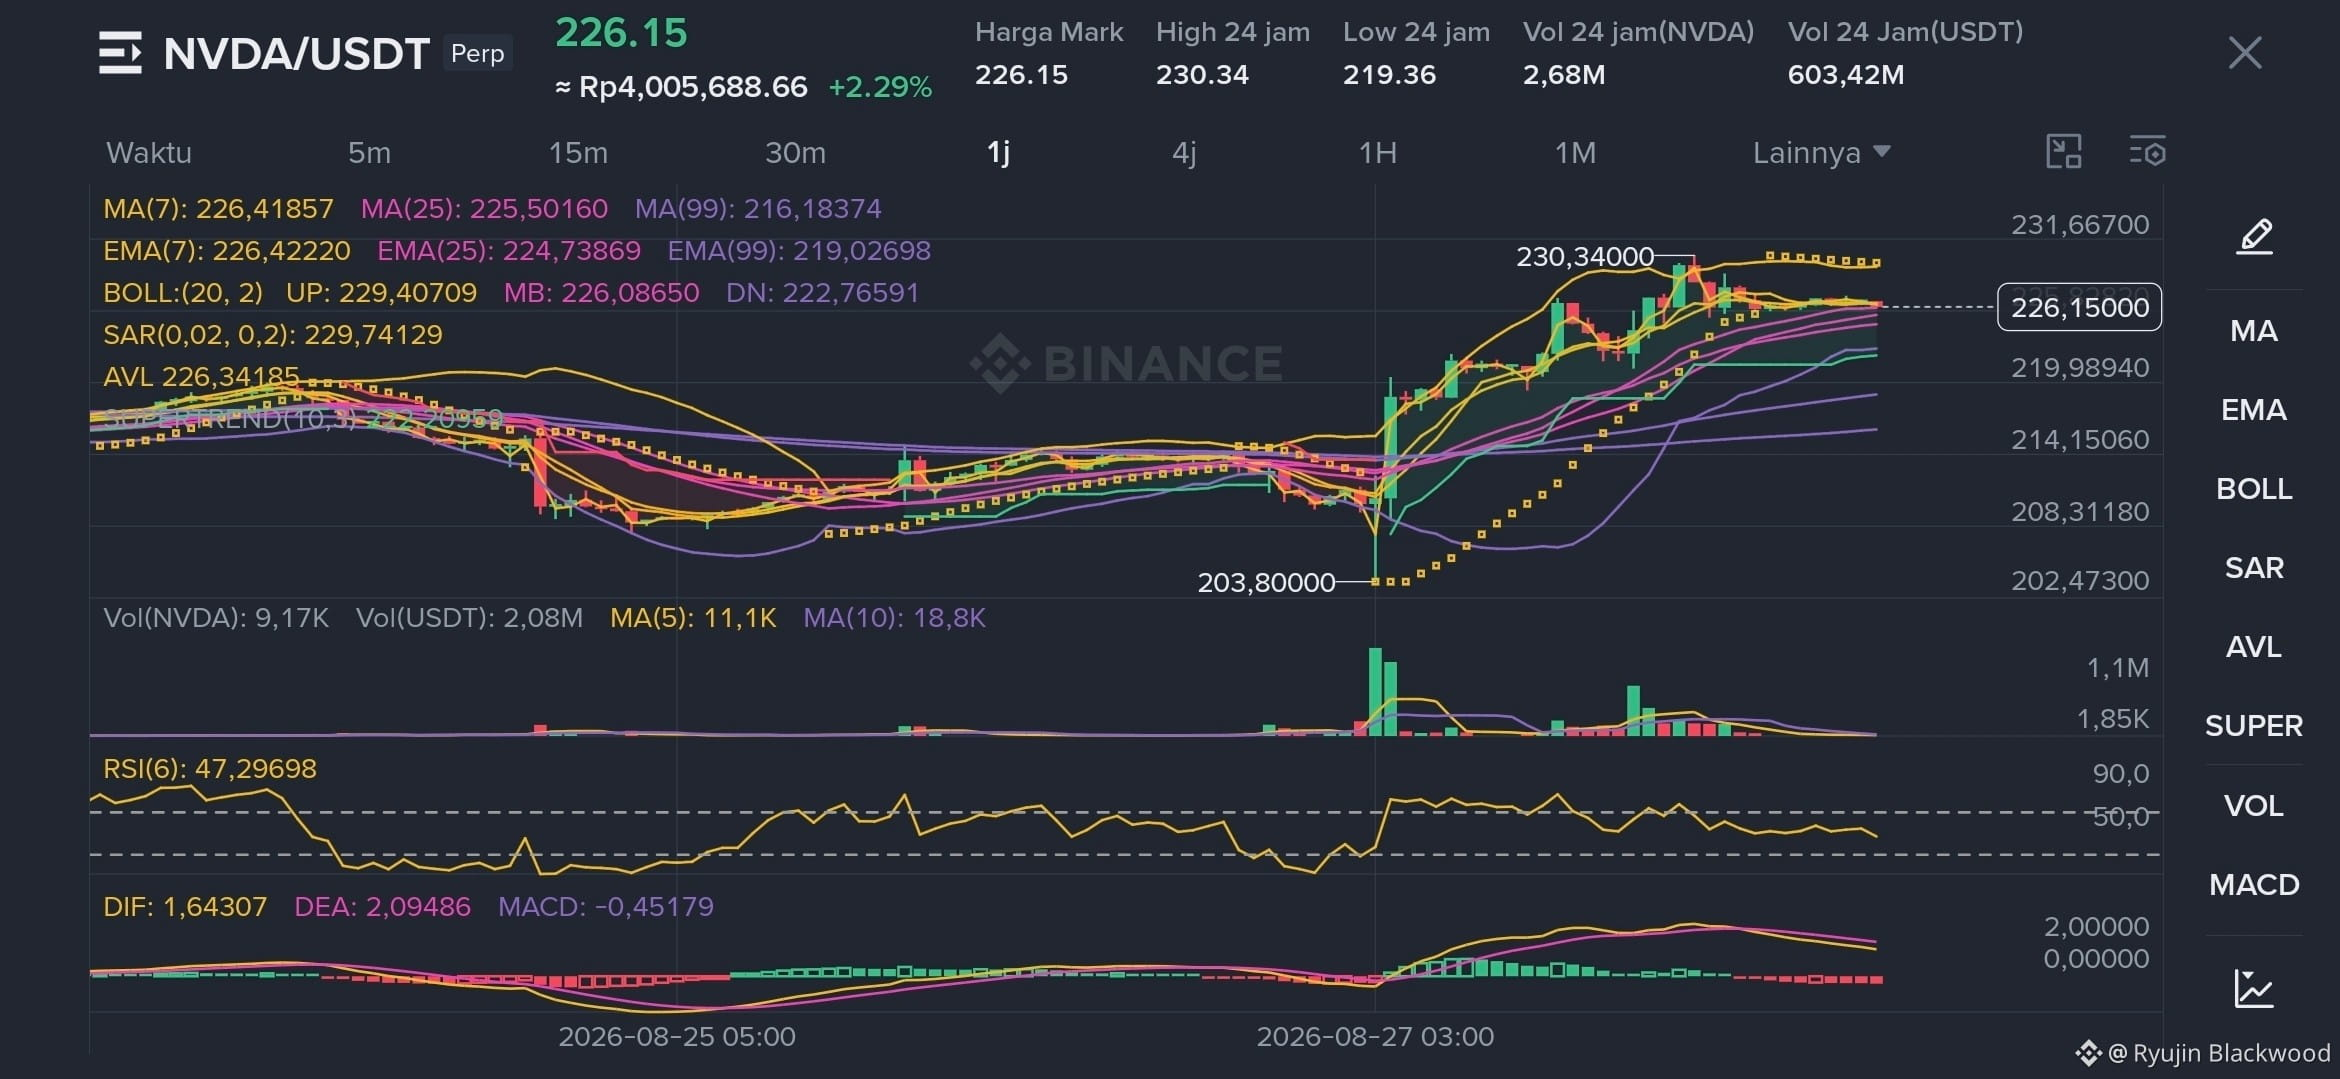Toggle the AVL indicator
2340x1079 pixels.
point(2254,647)
